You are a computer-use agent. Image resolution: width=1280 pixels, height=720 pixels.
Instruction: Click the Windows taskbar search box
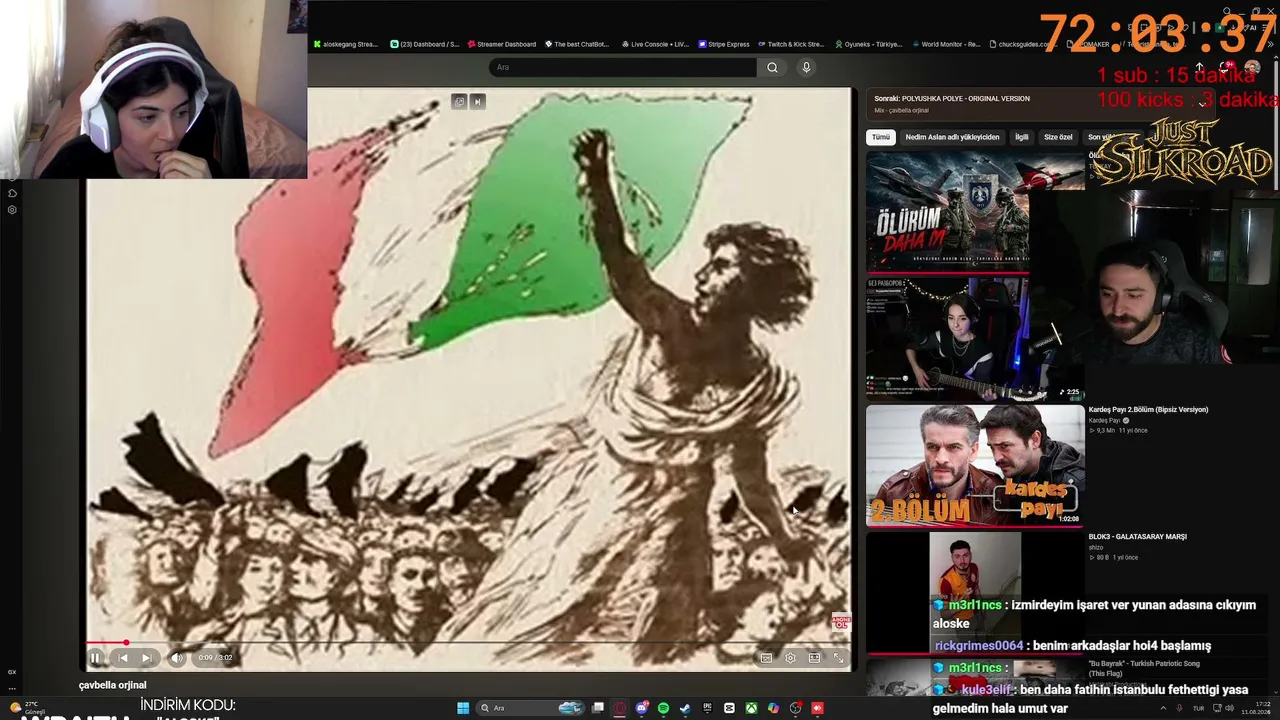pos(529,708)
